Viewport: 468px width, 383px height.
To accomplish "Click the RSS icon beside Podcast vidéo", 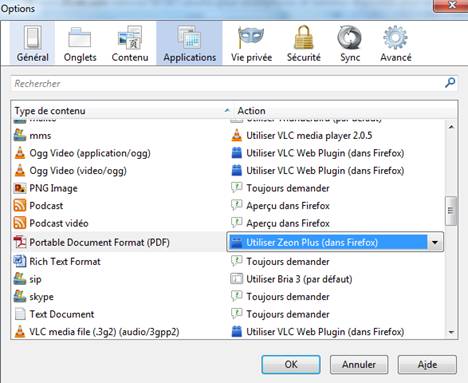I will 20,223.
